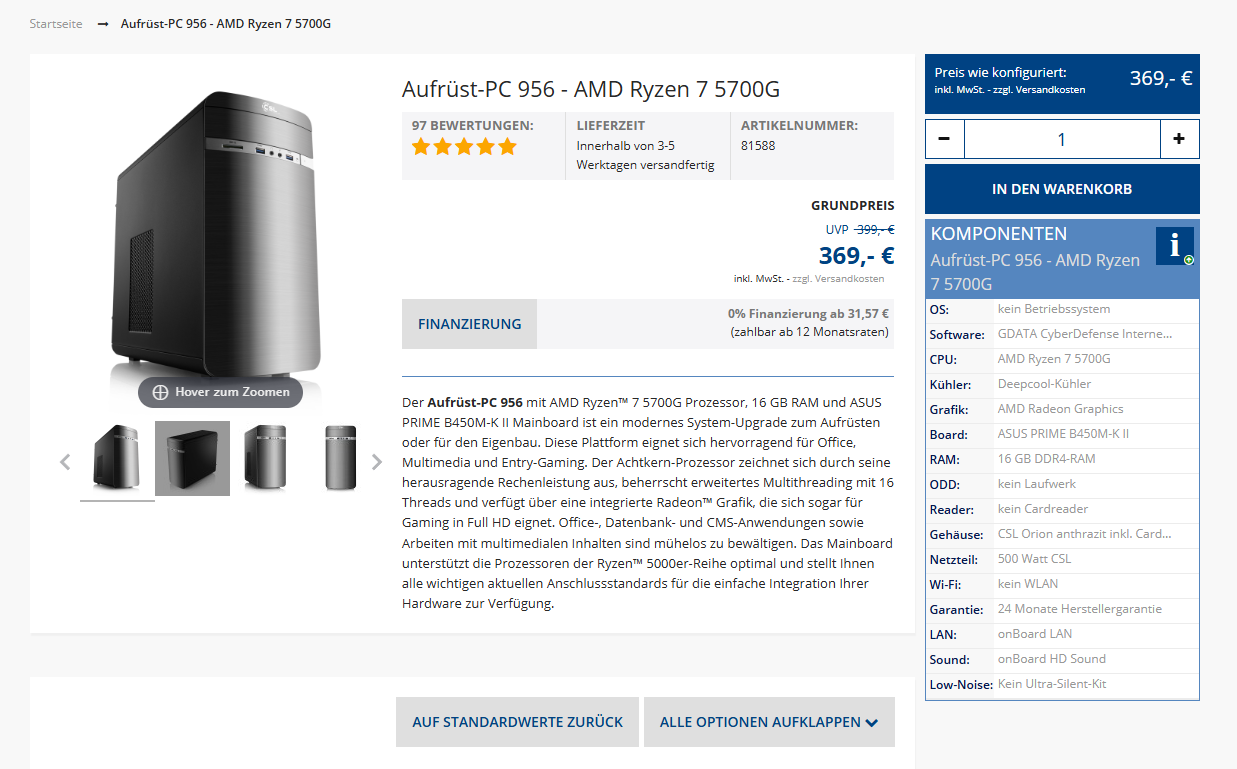Expand all options with Alle Optionen aufklappen
The height and width of the screenshot is (769, 1237).
click(x=769, y=722)
